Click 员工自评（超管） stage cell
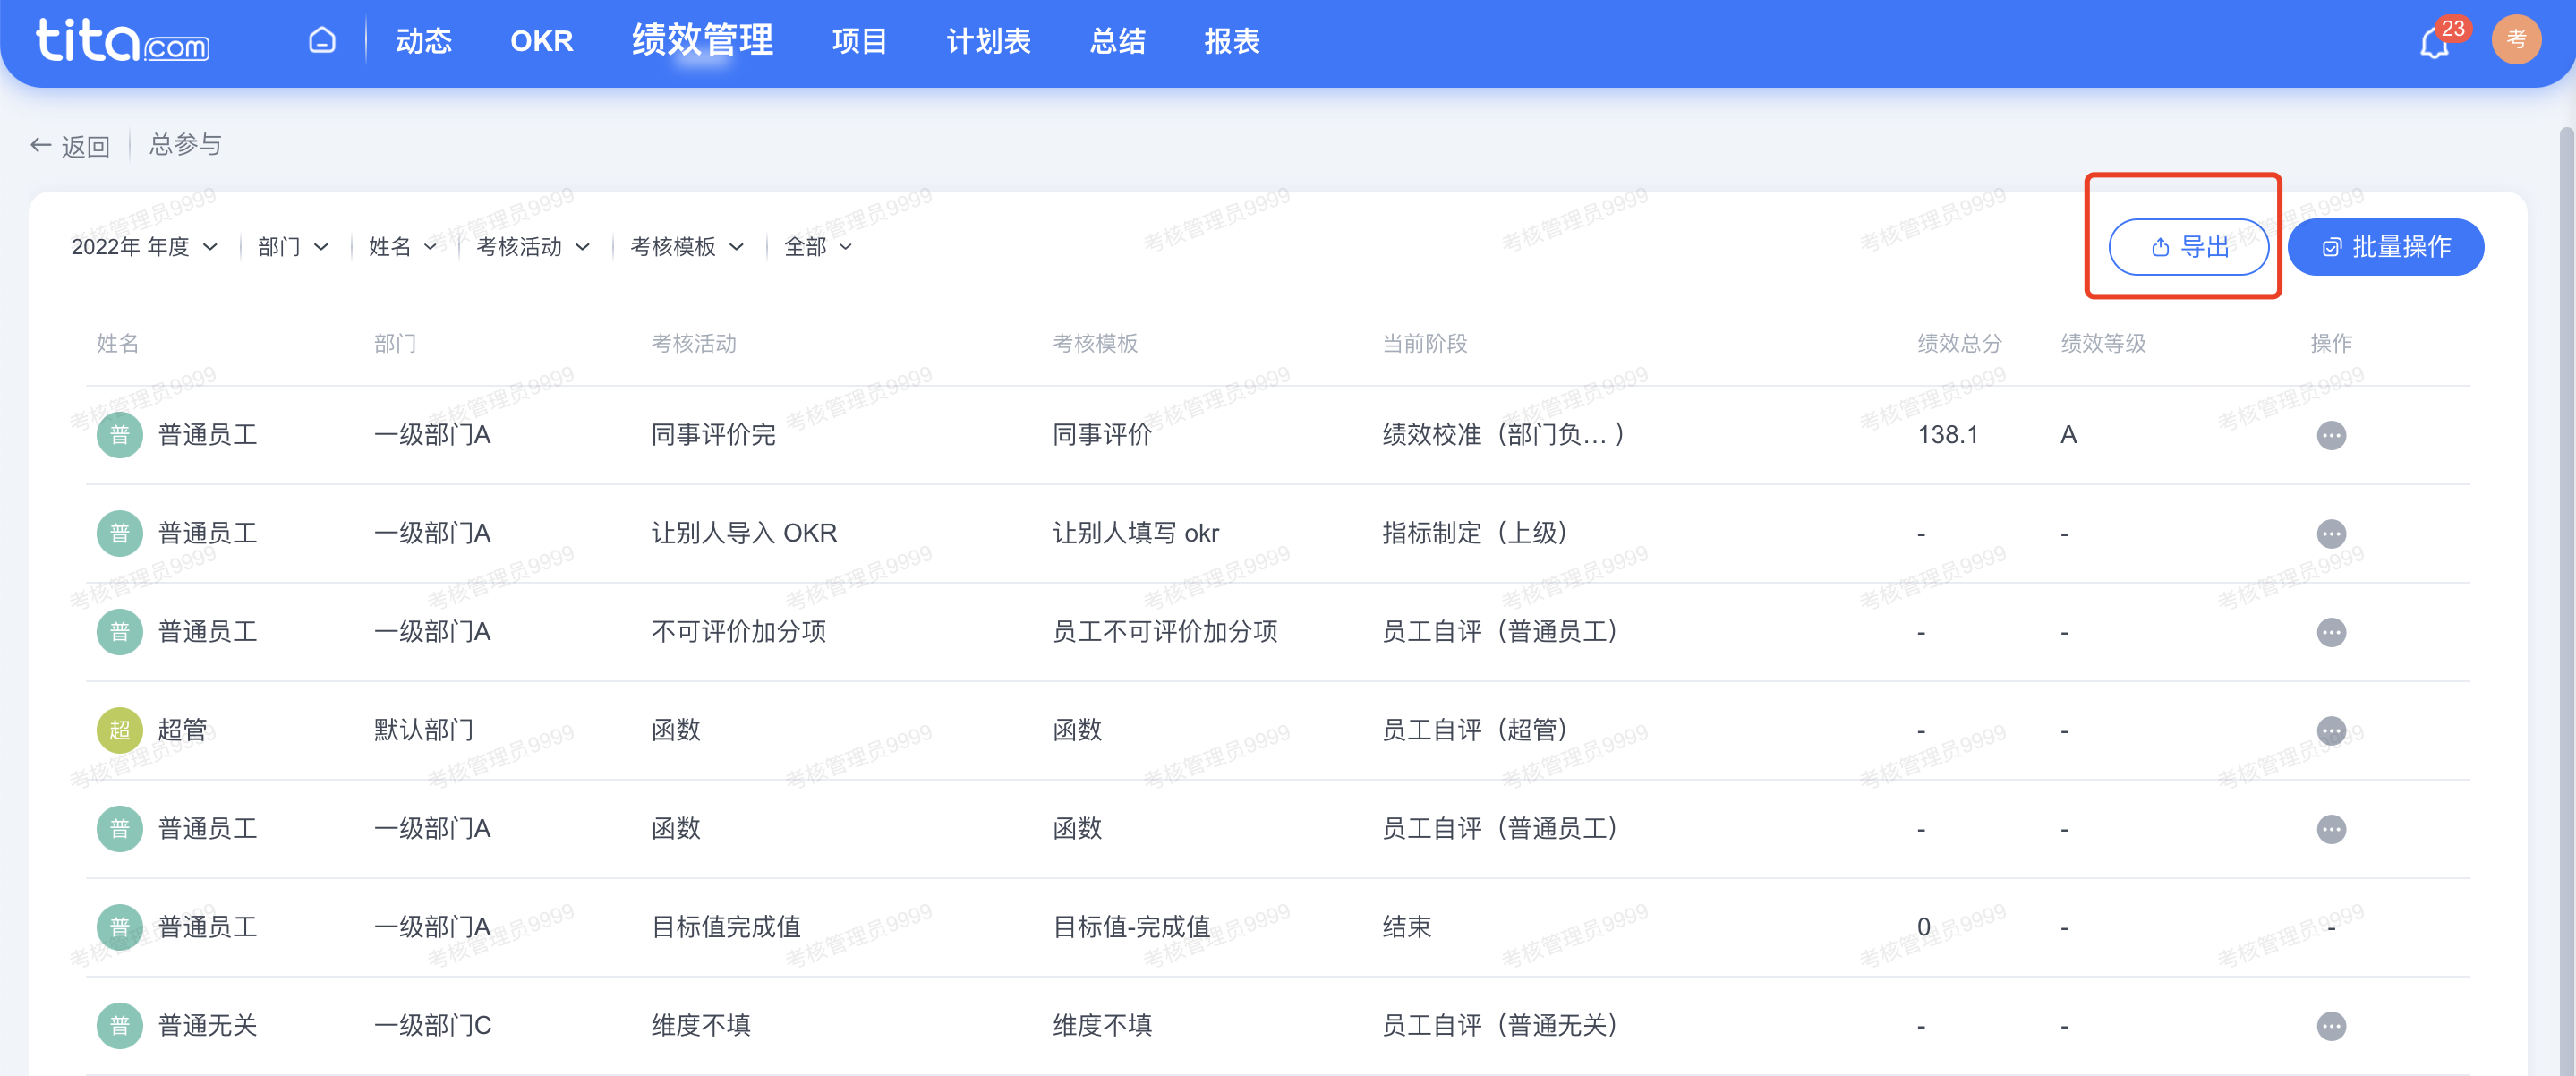The height and width of the screenshot is (1076, 2576). coord(1474,730)
